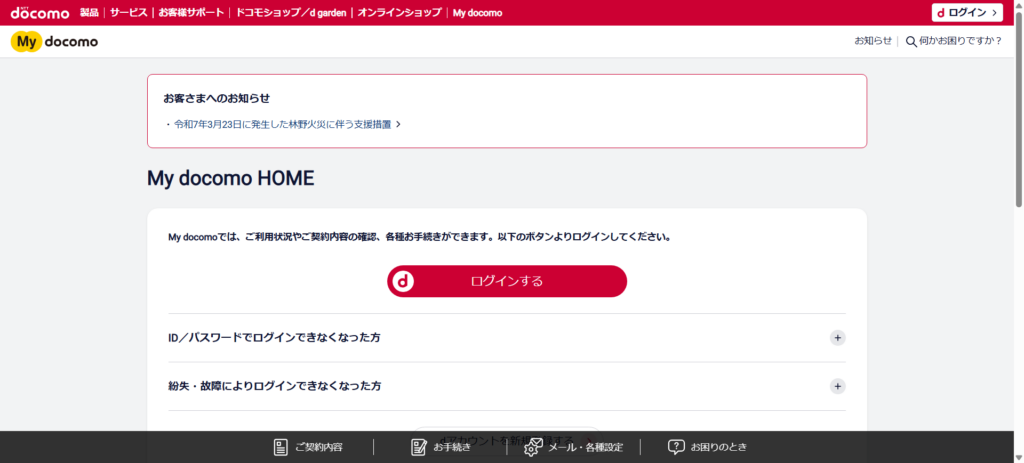Screen dimensions: 1024x463
Task: Click the scrollbar down arrow
Action: 1019,458
